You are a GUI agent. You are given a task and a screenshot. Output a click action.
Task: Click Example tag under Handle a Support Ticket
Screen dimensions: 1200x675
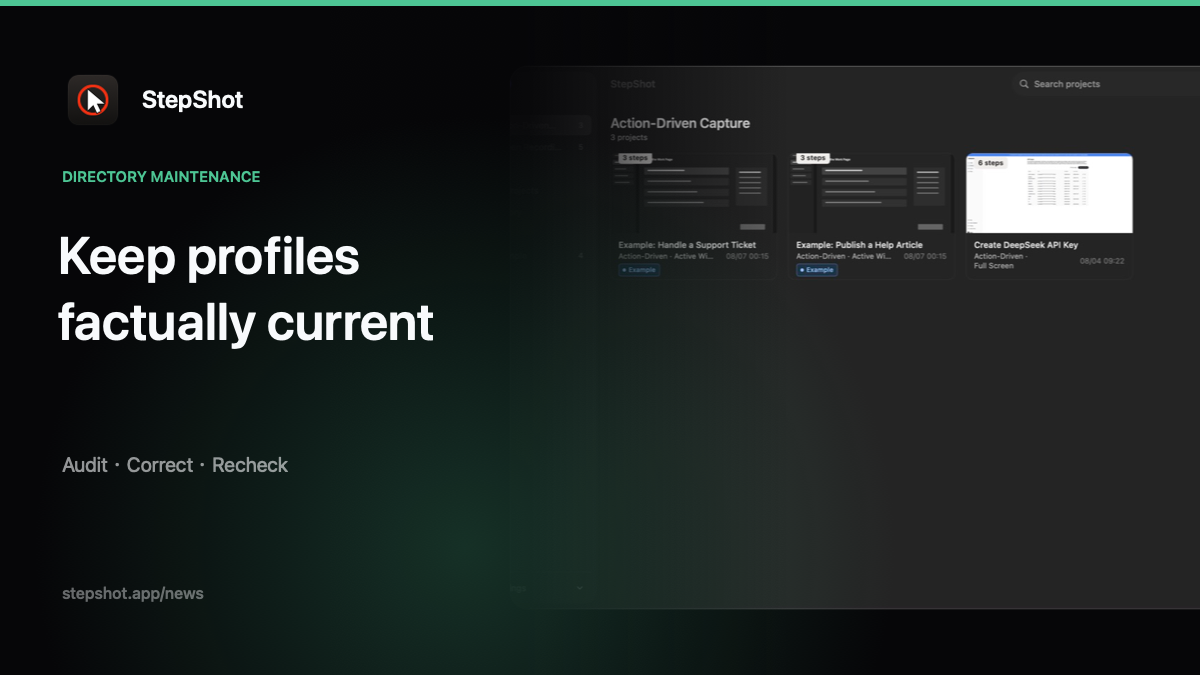(x=638, y=270)
